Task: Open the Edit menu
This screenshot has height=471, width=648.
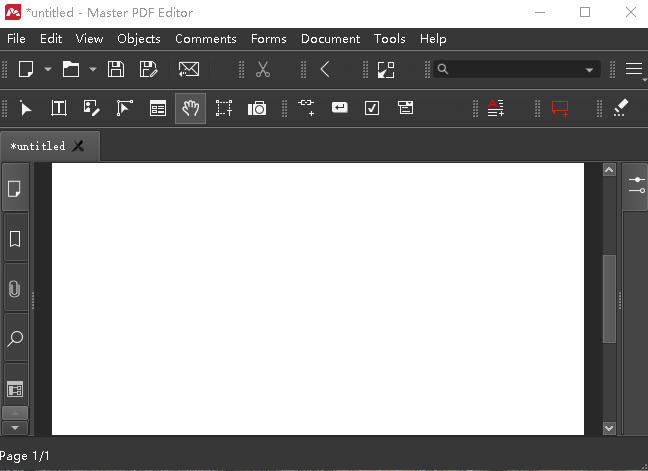Action: click(51, 39)
